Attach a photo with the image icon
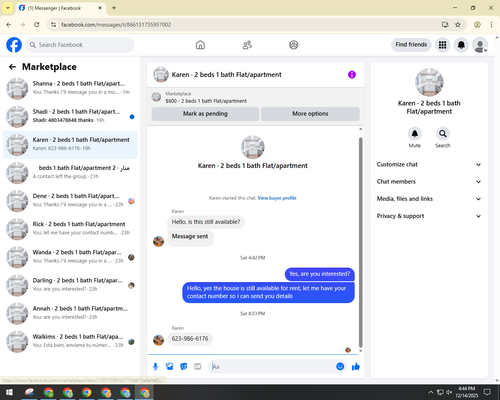The width and height of the screenshot is (500, 400). 170,367
